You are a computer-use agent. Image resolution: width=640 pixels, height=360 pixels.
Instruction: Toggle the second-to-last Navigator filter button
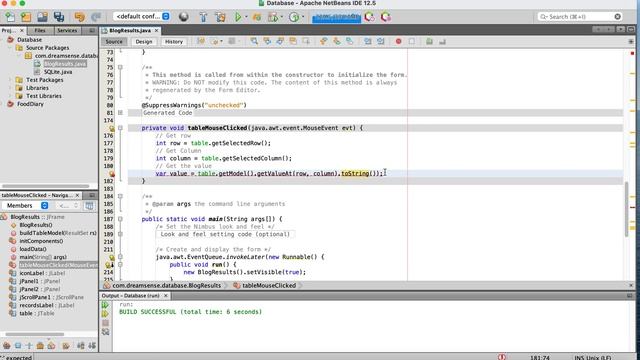click(x=81, y=346)
